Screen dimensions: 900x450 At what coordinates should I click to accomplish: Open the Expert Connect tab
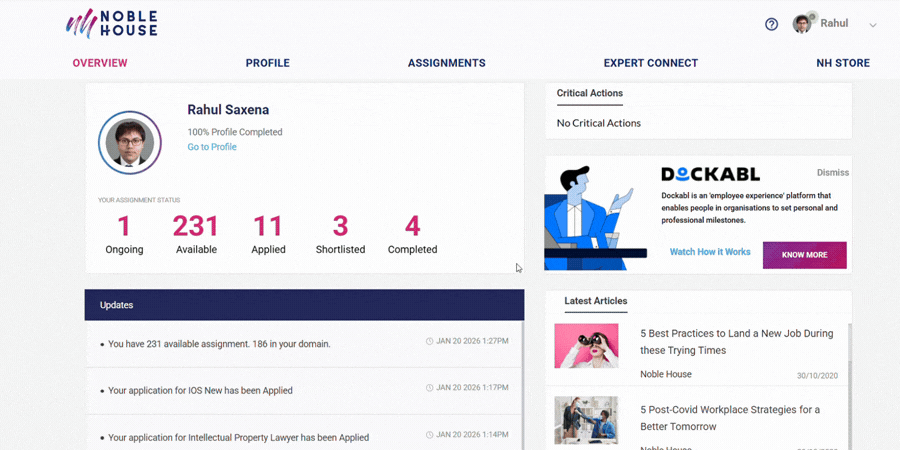pyautogui.click(x=650, y=63)
